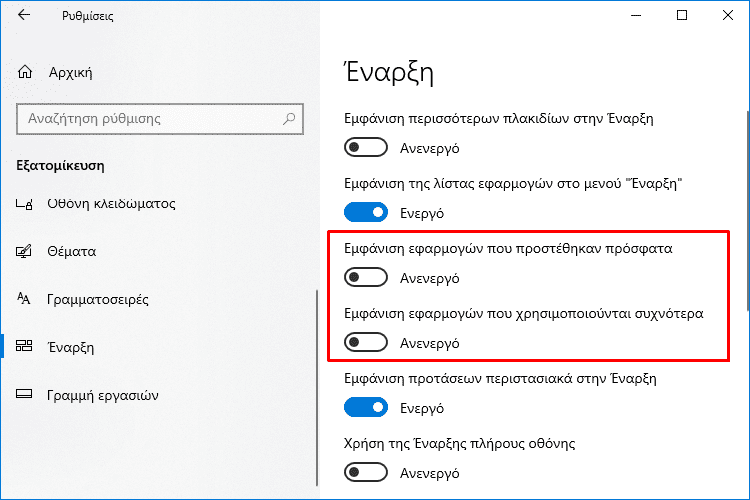Disable occasional suggestions in Start toggle
Image resolution: width=750 pixels, height=500 pixels.
pos(366,407)
